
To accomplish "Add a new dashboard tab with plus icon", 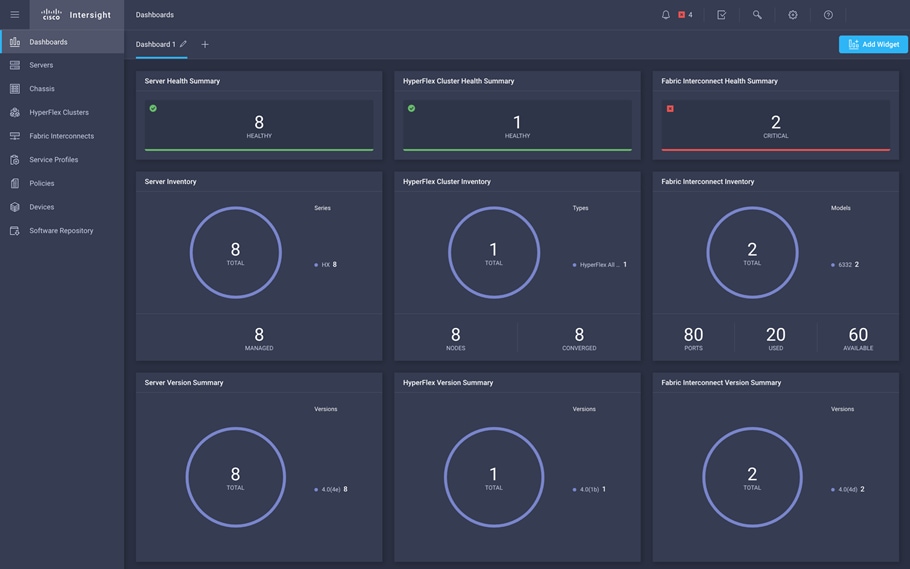I will click(x=205, y=44).
